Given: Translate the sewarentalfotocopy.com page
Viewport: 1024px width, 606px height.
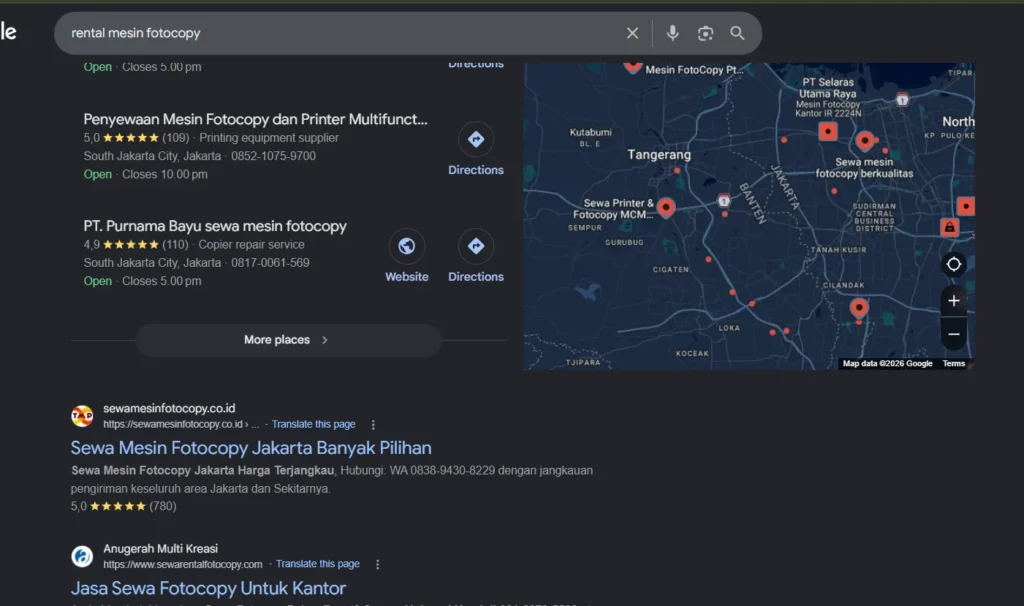Looking at the screenshot, I should [x=317, y=564].
